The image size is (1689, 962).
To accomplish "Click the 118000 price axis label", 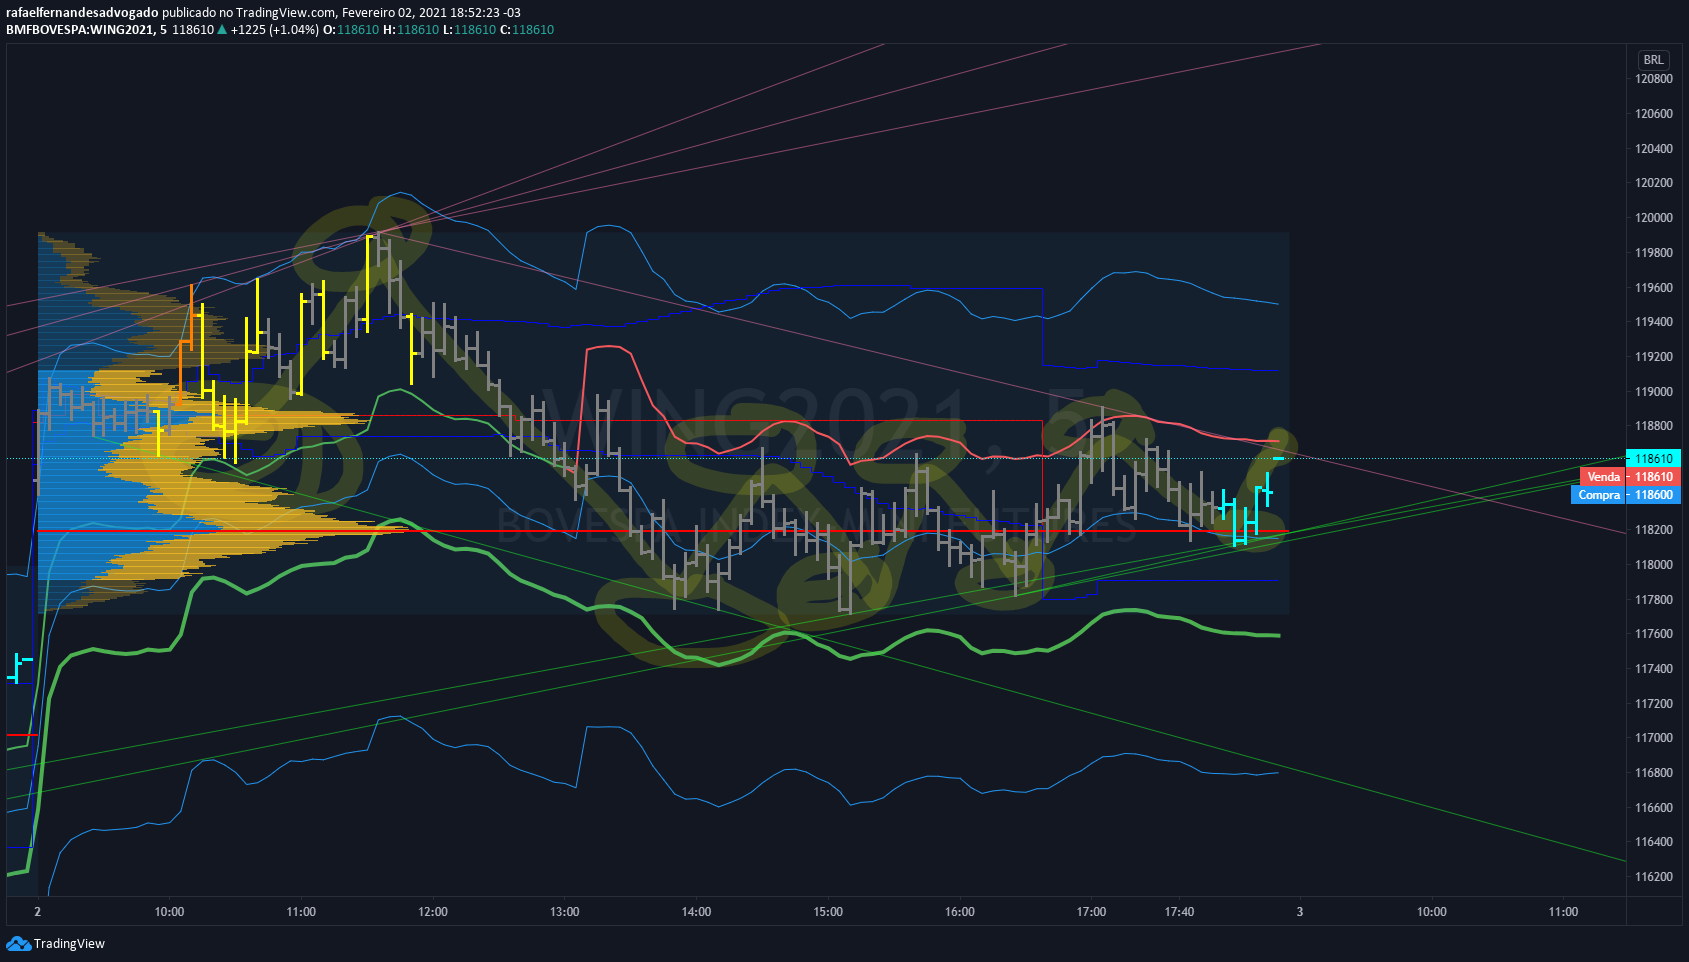I will pos(1654,565).
